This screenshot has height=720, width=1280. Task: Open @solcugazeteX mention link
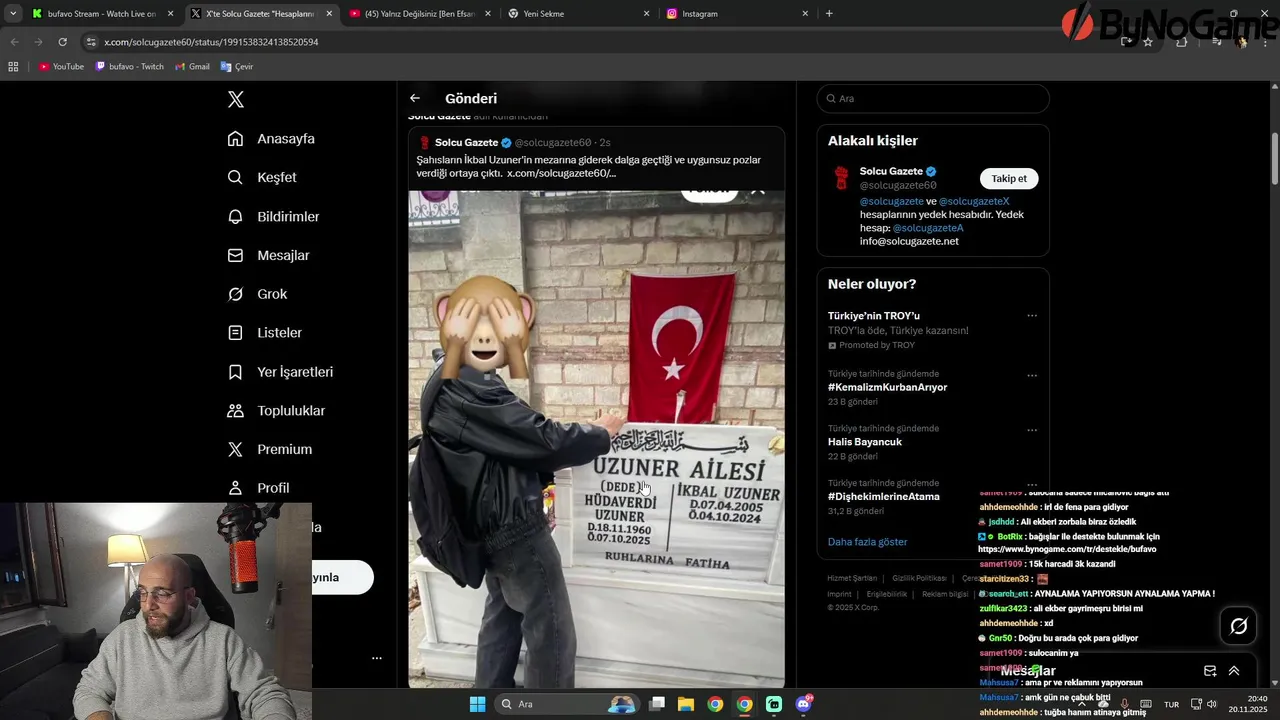(974, 201)
